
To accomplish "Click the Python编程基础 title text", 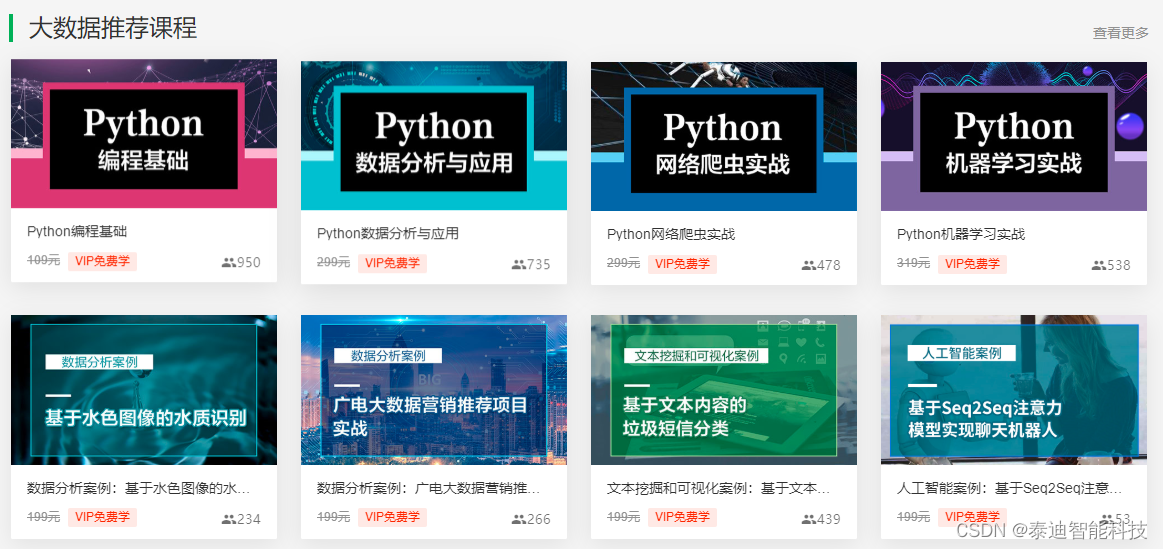I will [x=77, y=231].
